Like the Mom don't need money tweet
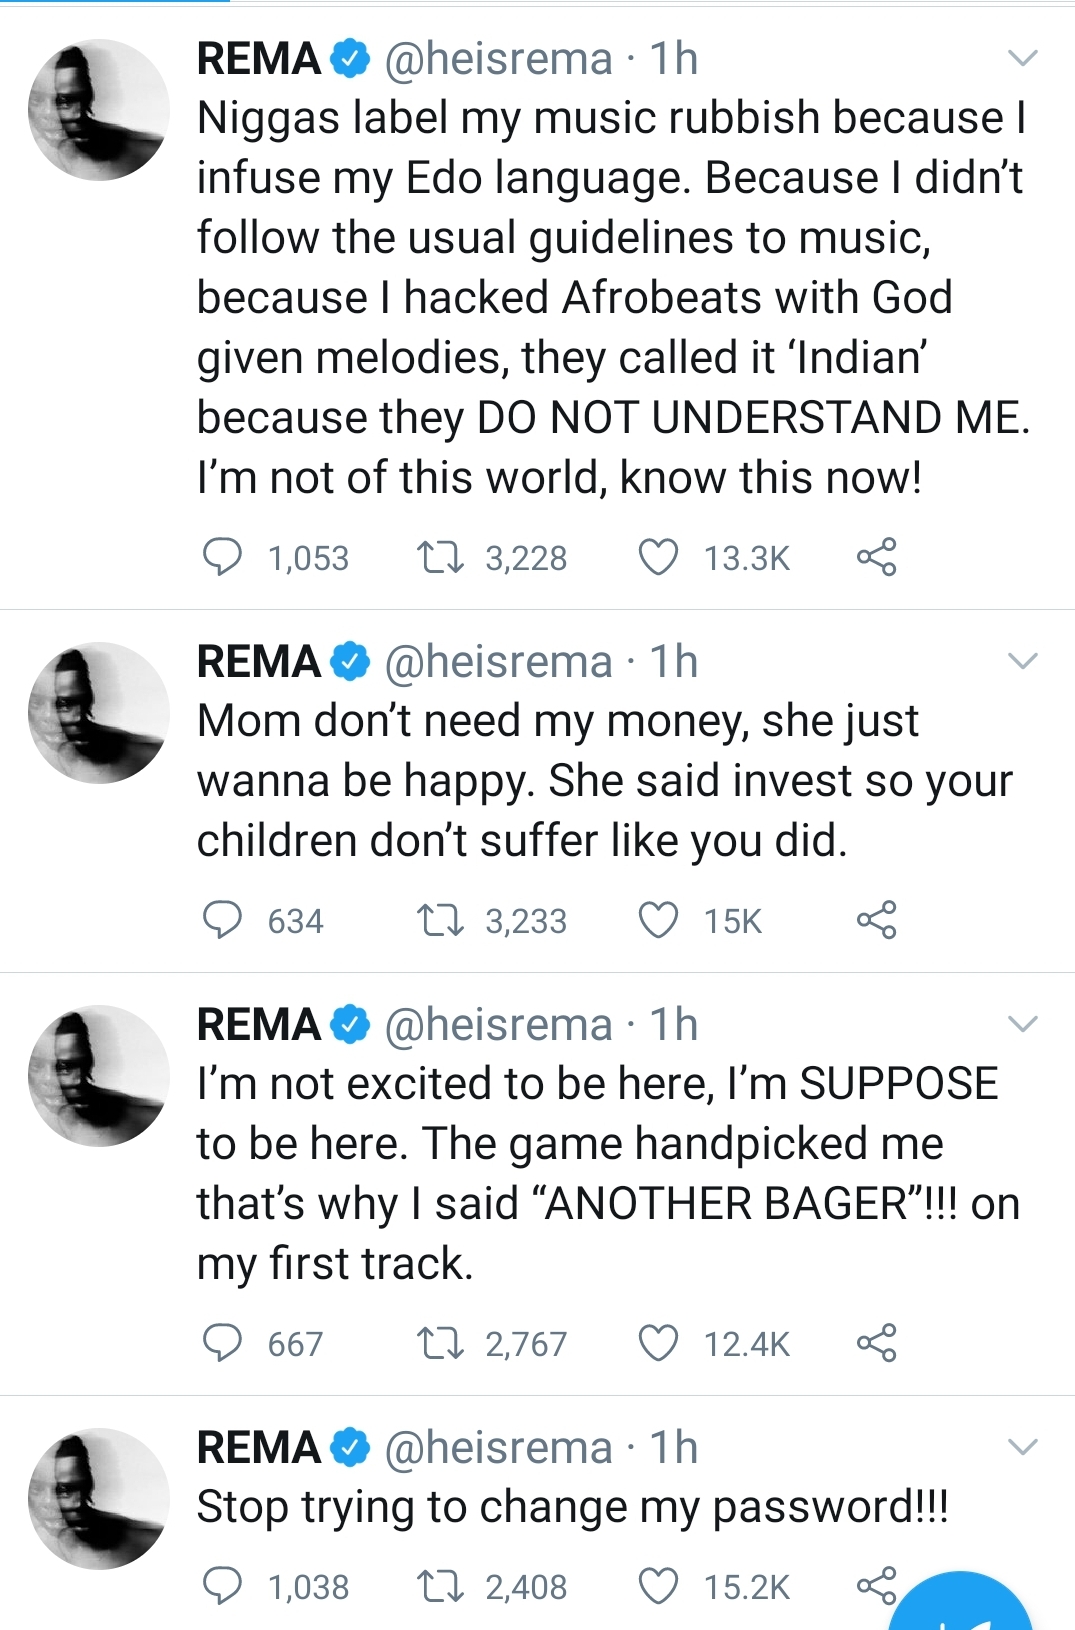 coord(658,920)
